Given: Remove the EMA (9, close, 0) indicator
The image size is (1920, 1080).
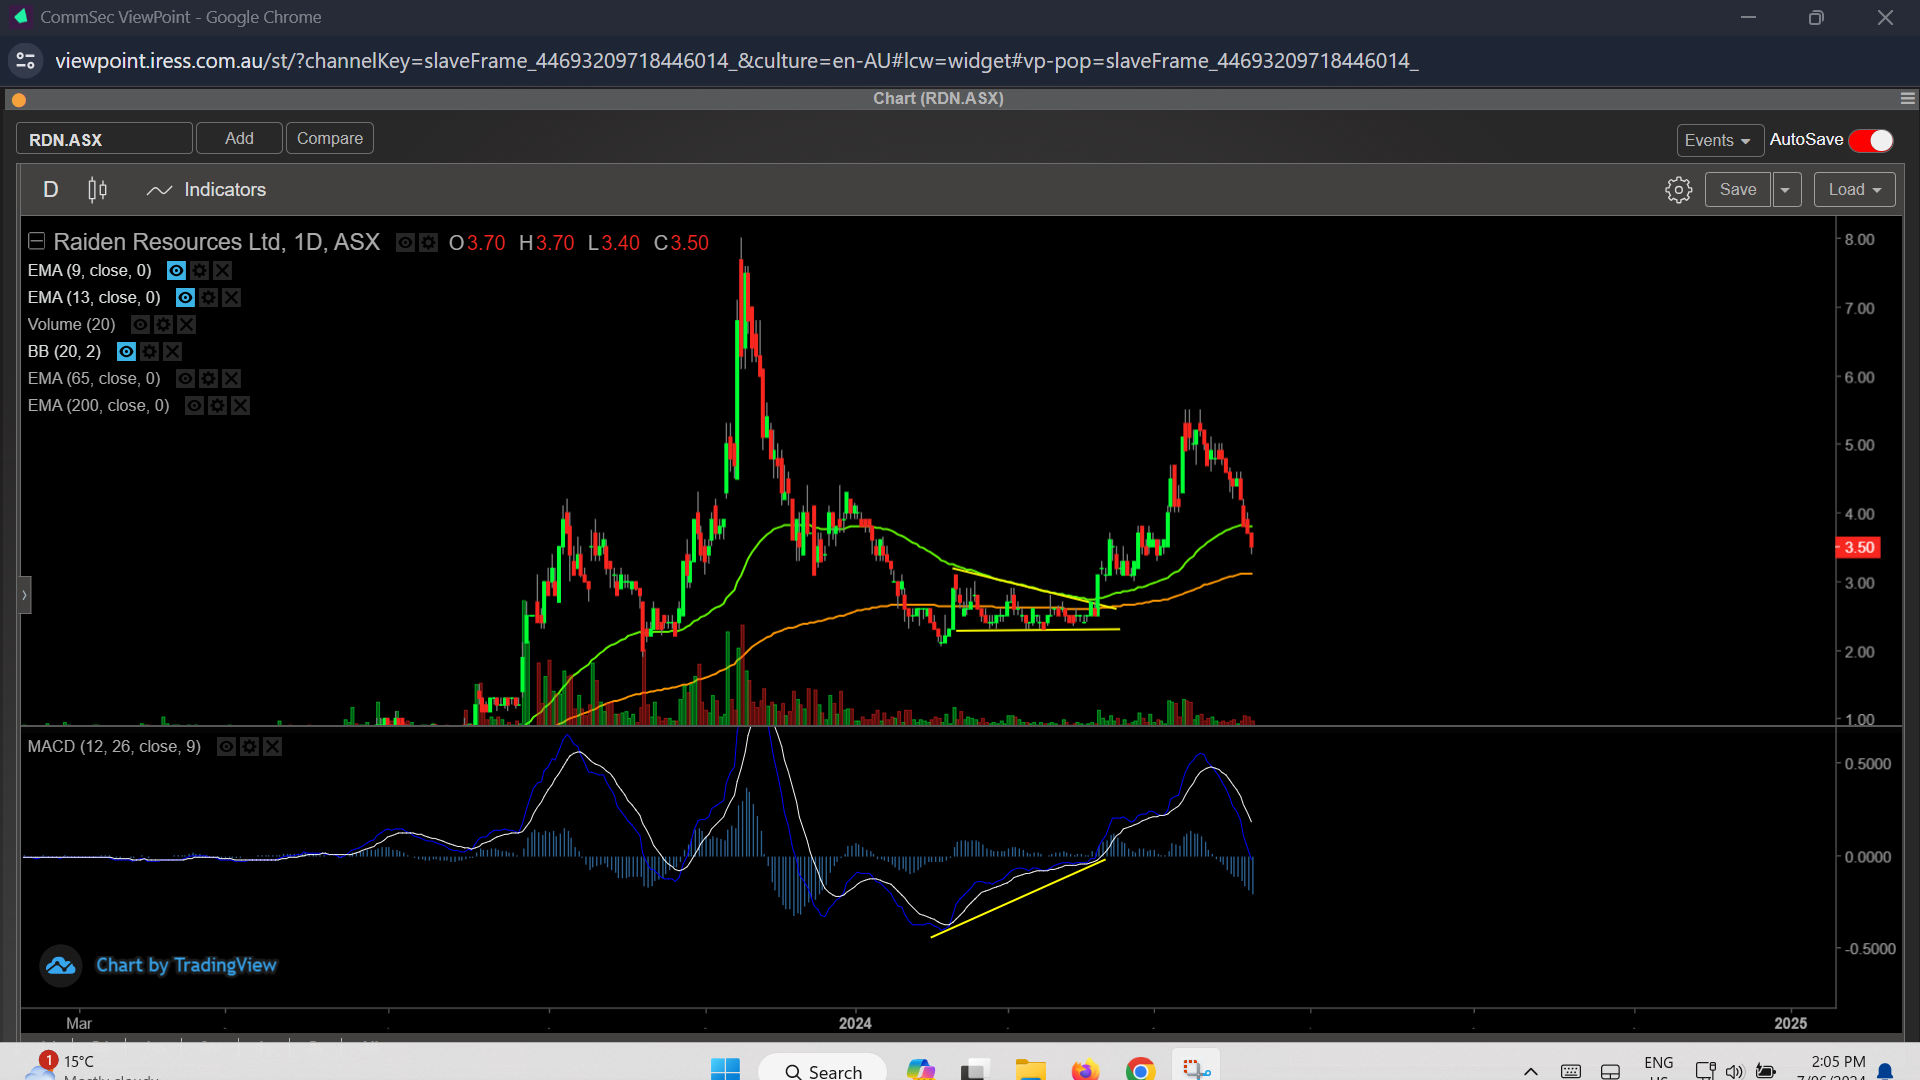Looking at the screenshot, I should click(x=222, y=270).
